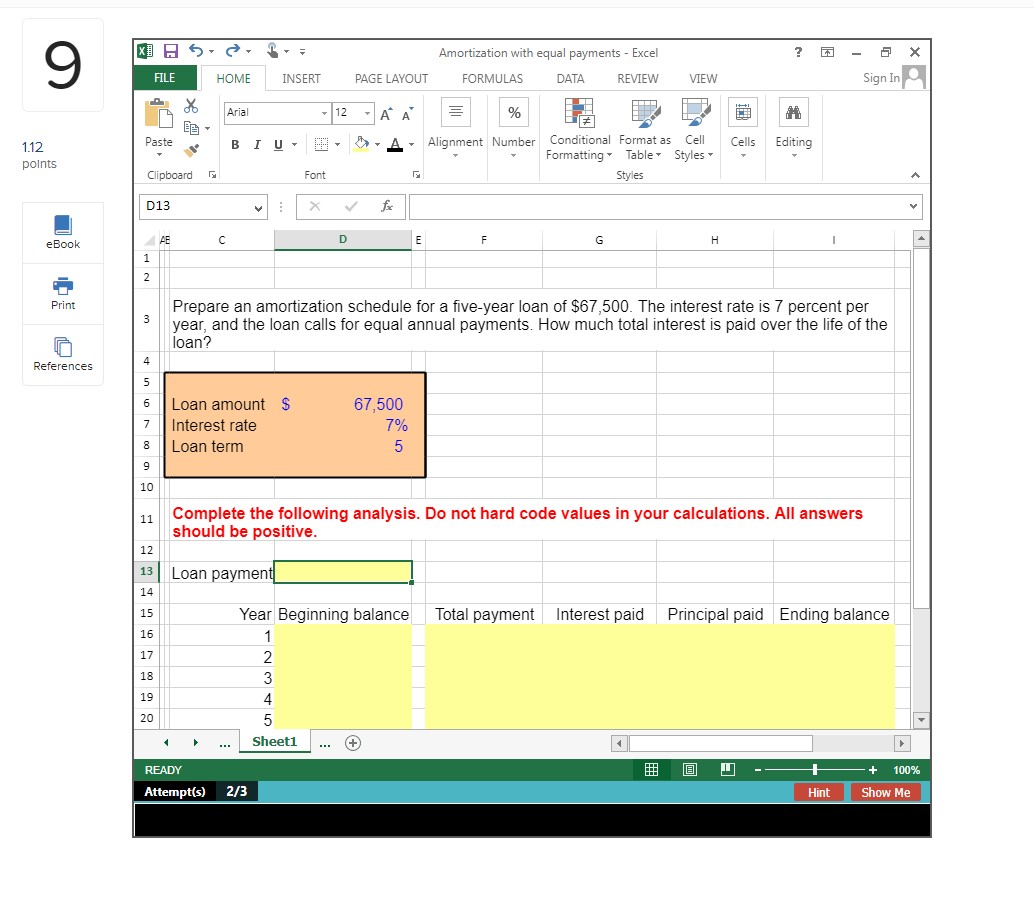The image size is (1034, 917).
Task: Click the Show Me button
Action: coord(884,792)
